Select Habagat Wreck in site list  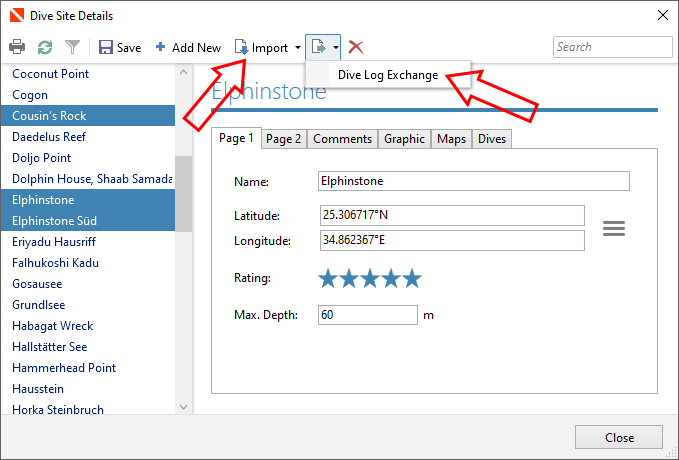click(88, 326)
